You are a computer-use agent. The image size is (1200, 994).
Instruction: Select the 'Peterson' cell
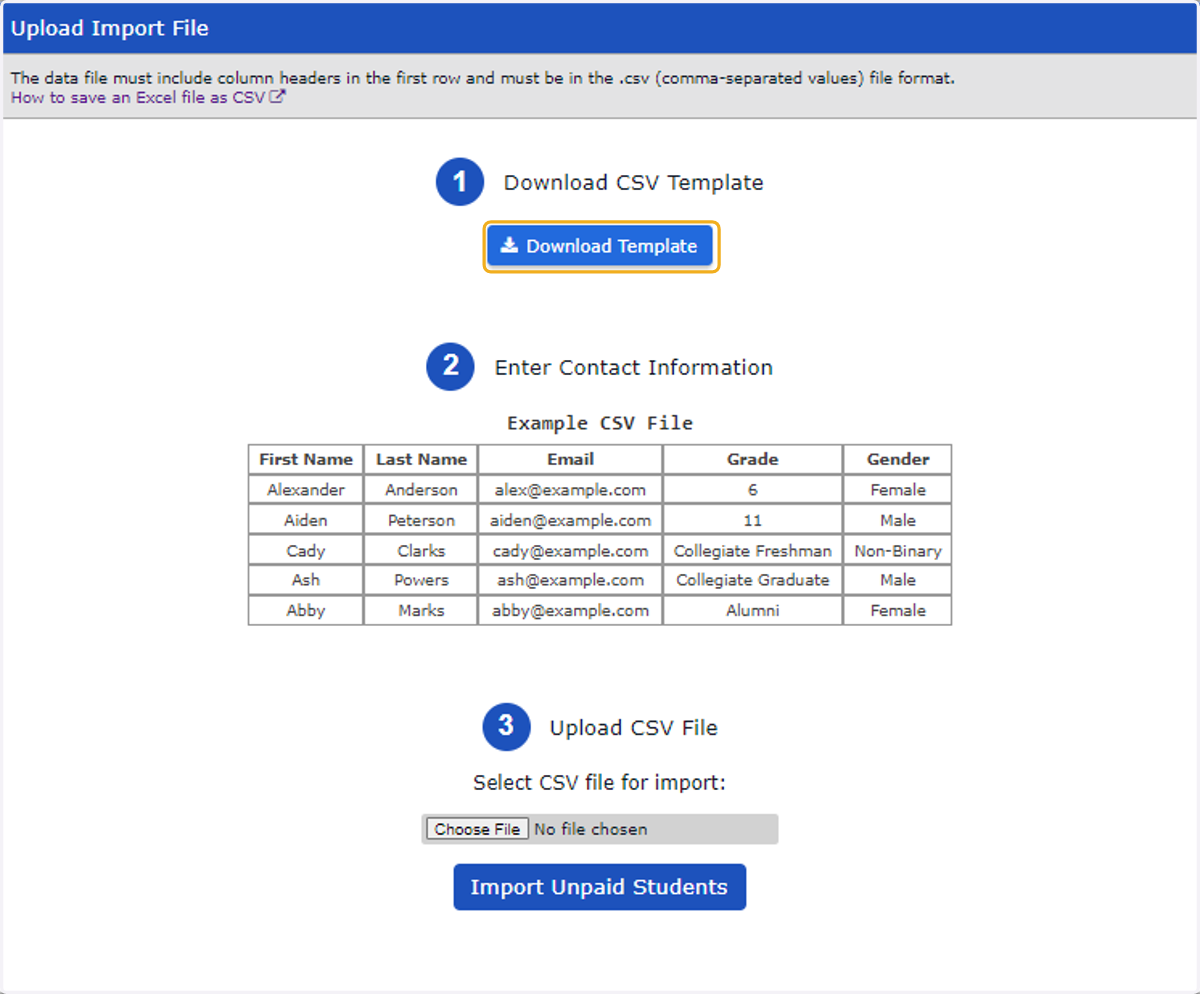click(421, 520)
